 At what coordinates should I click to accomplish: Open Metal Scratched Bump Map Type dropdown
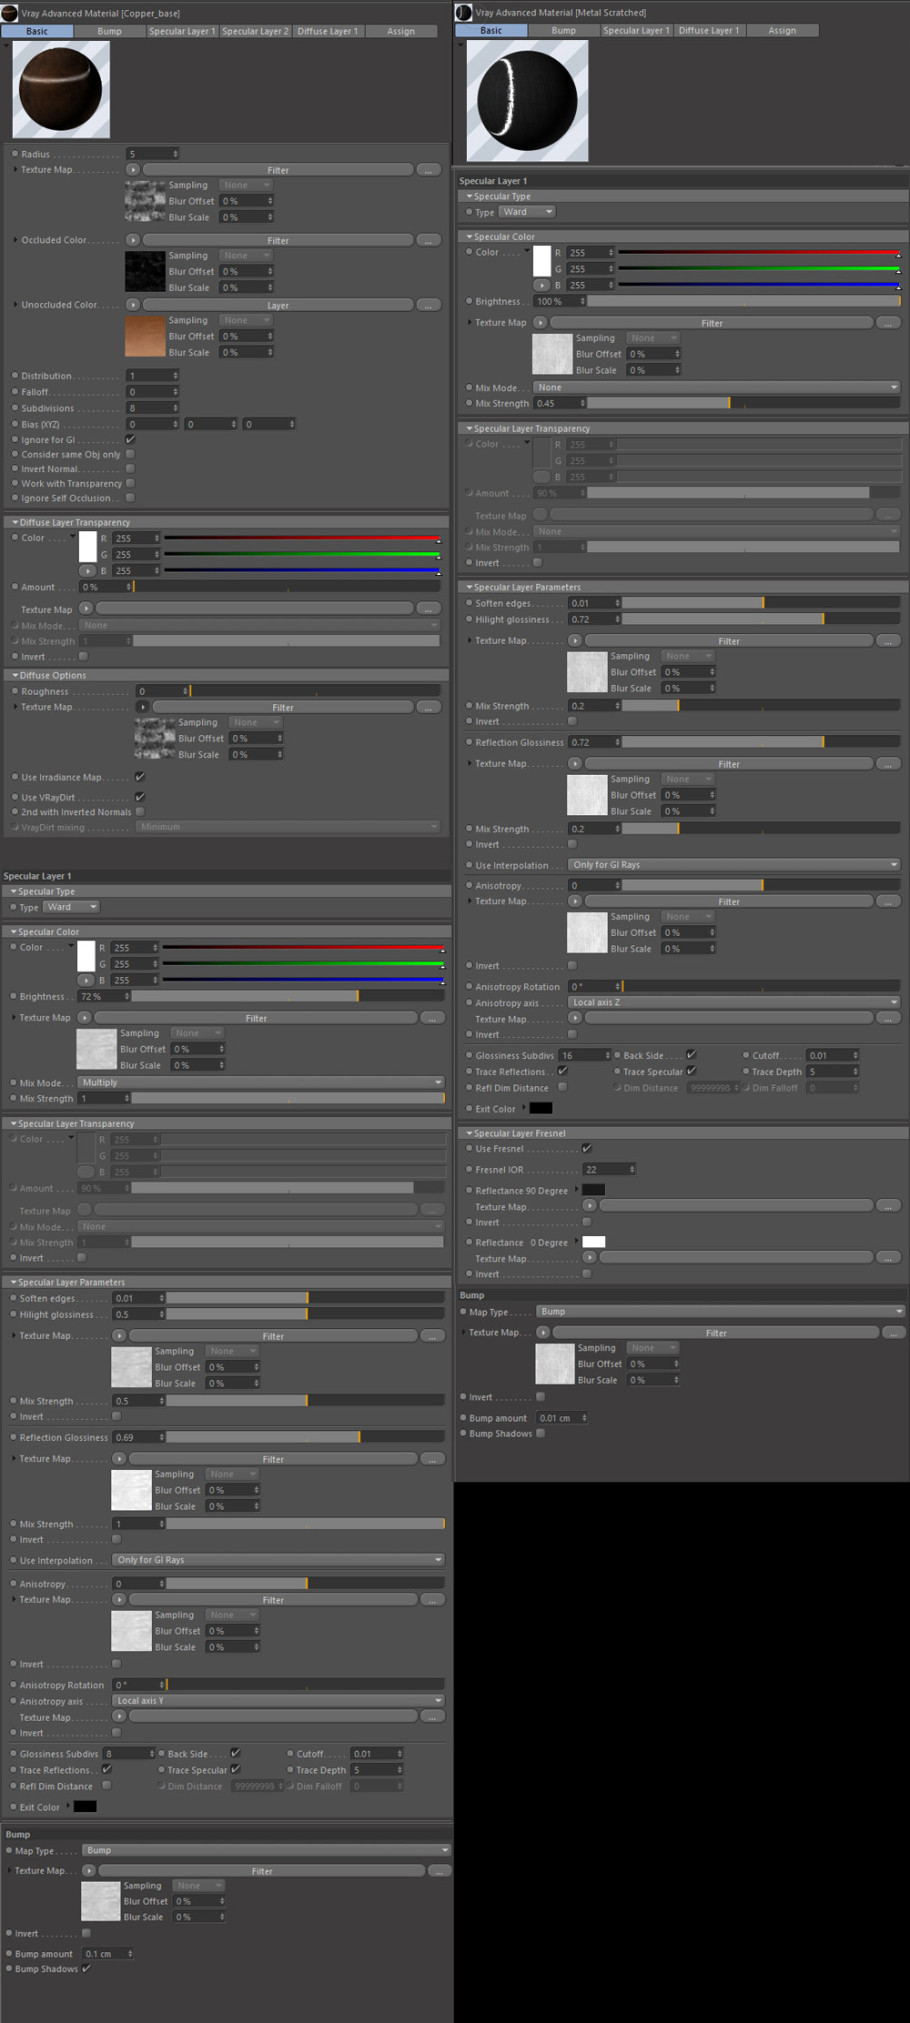click(x=721, y=1311)
